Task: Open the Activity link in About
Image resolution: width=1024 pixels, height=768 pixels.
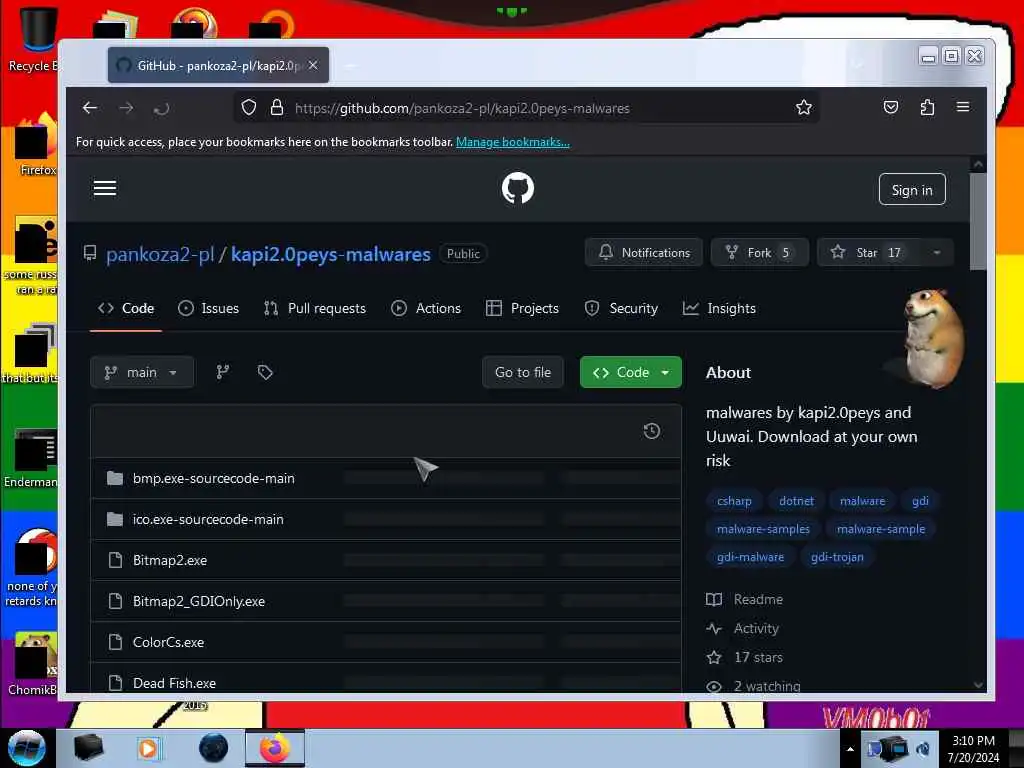Action: [x=743, y=628]
